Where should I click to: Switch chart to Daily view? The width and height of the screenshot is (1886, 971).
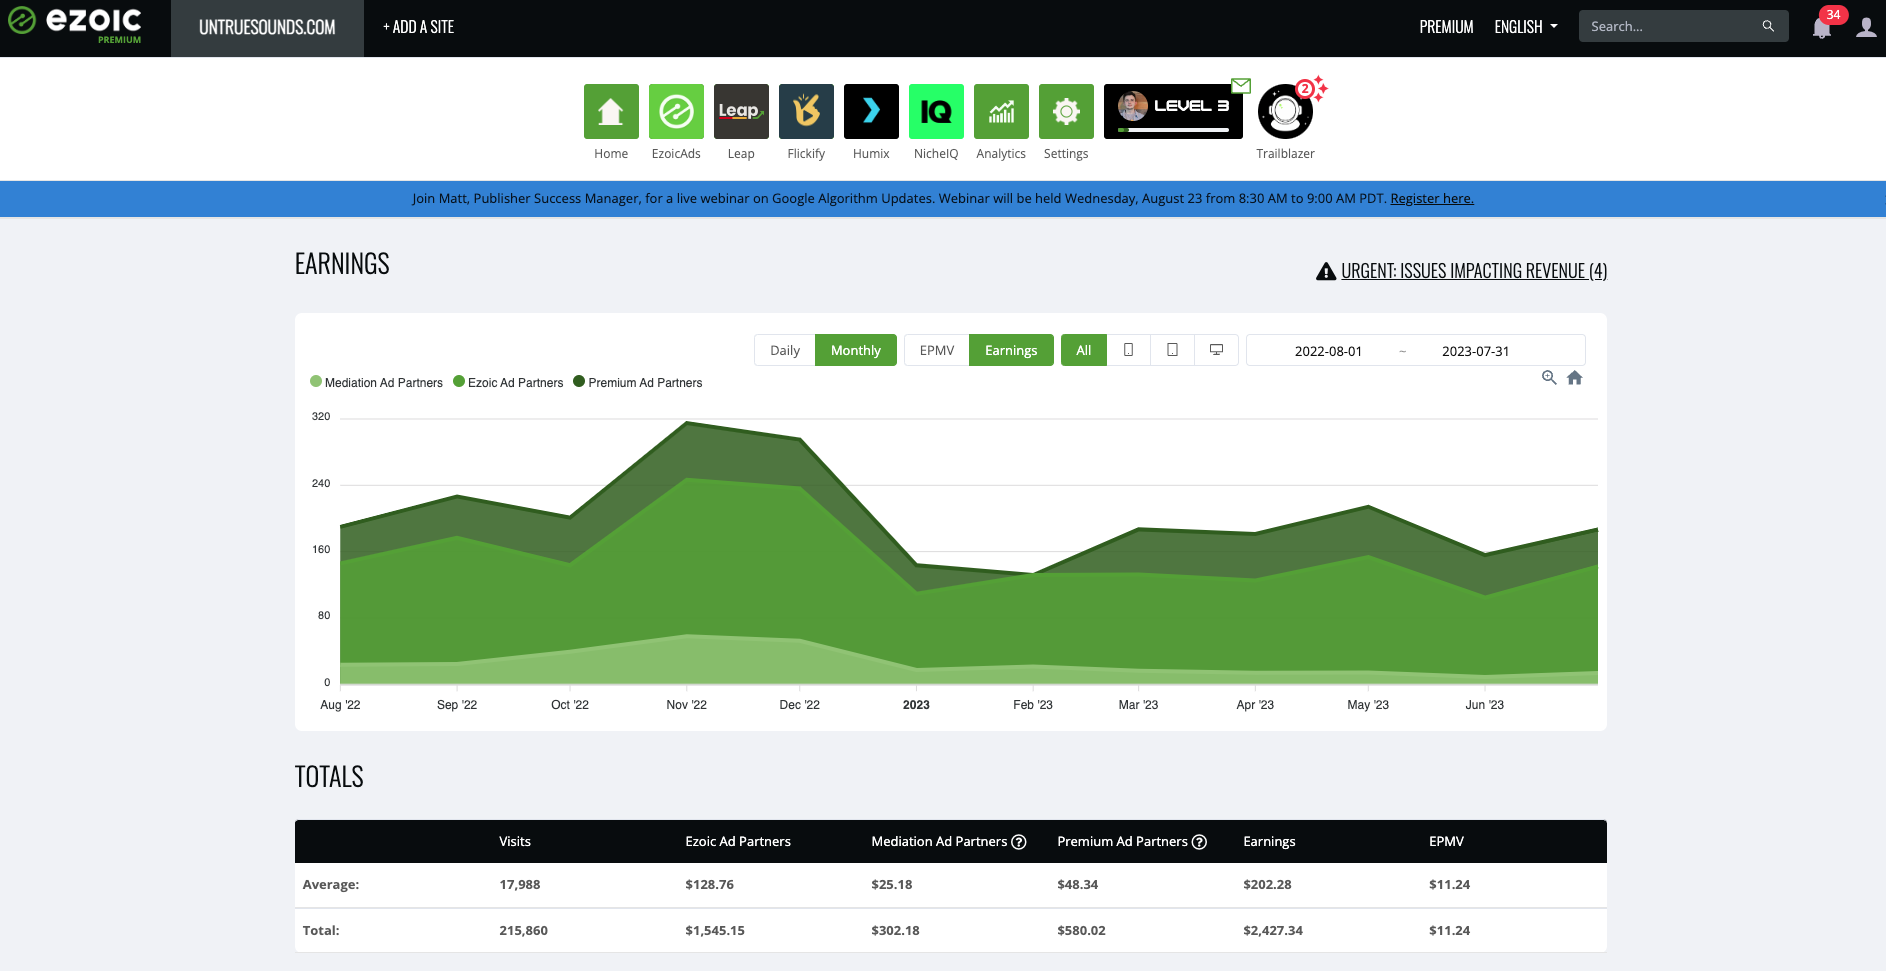tap(785, 350)
